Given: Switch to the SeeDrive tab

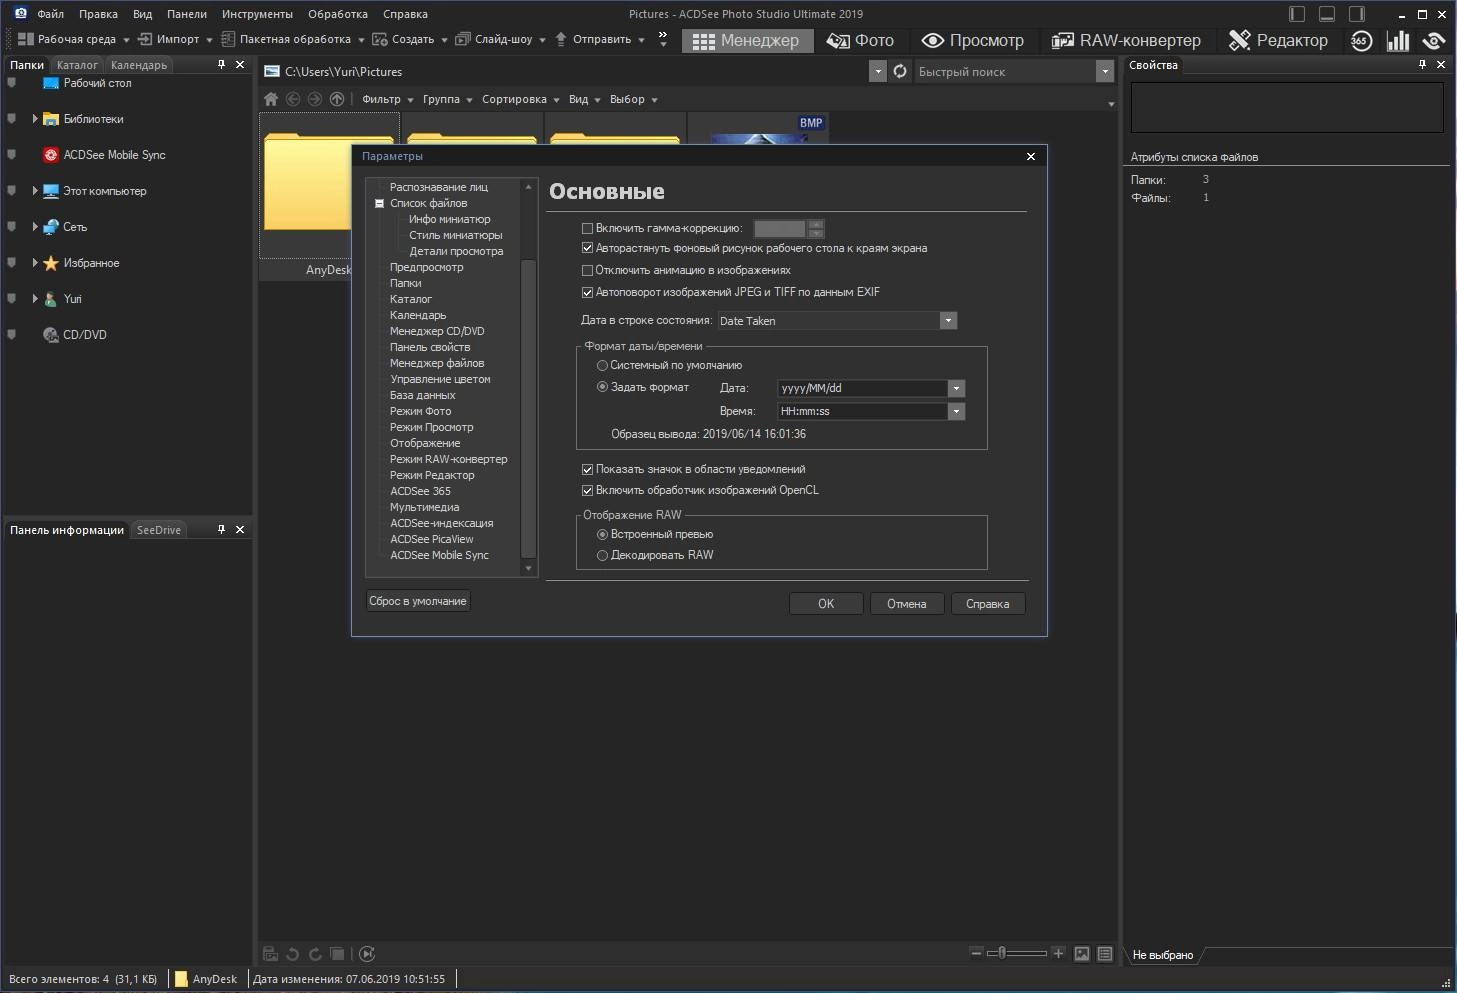Looking at the screenshot, I should pyautogui.click(x=159, y=530).
